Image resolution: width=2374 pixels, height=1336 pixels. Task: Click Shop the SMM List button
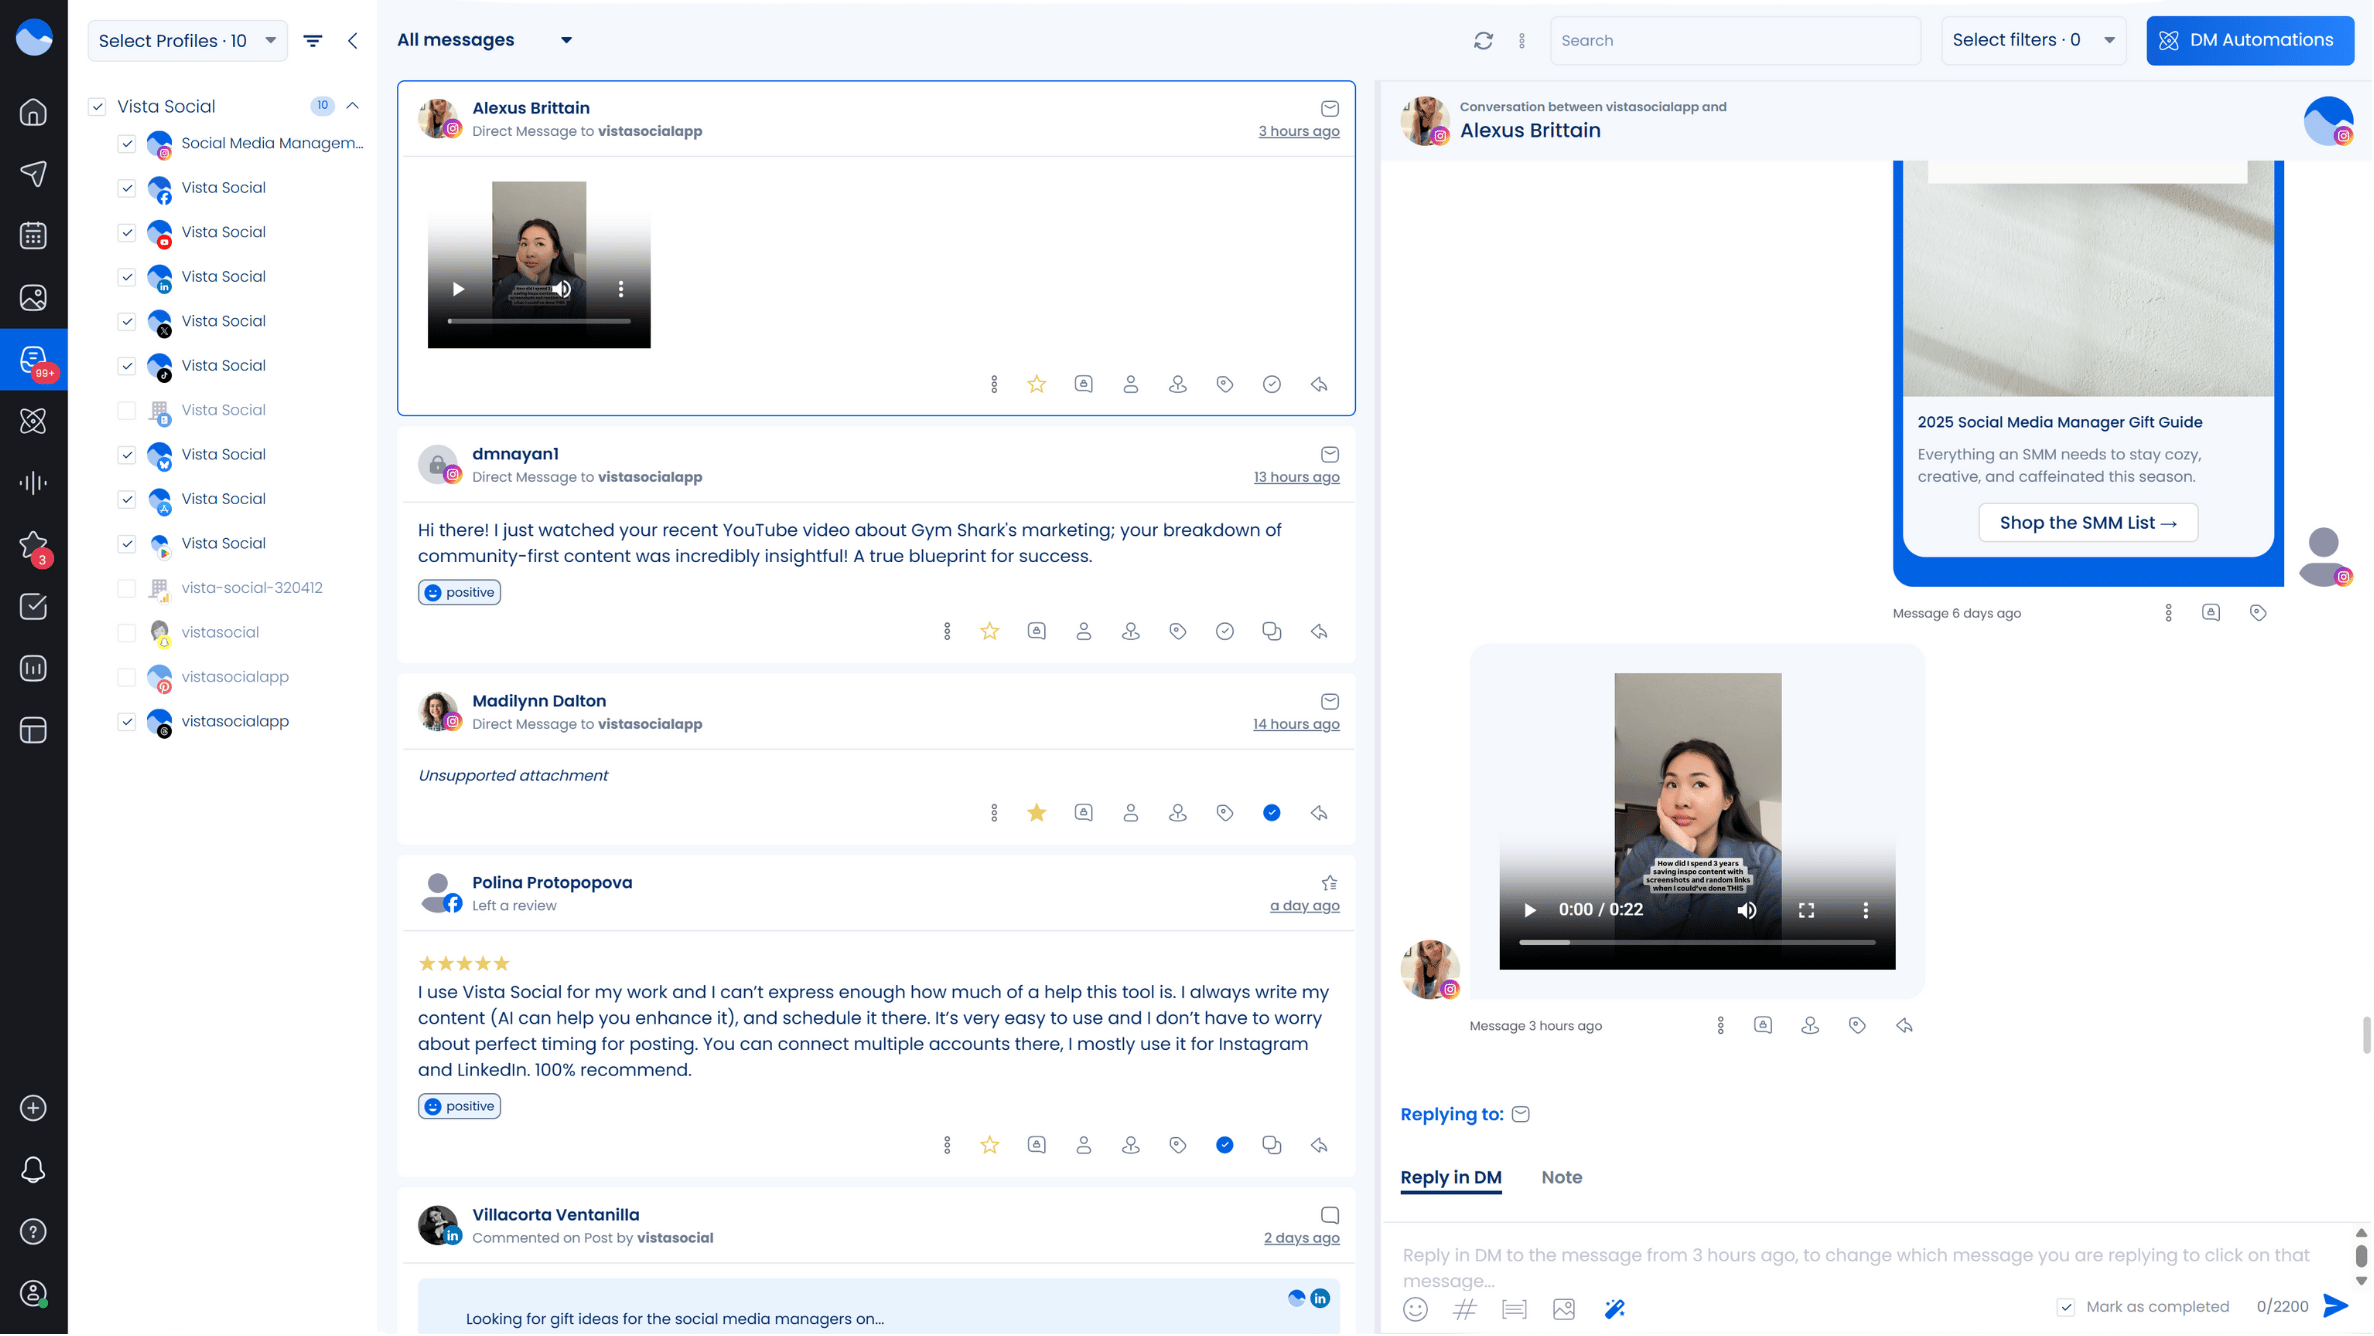pos(2089,524)
